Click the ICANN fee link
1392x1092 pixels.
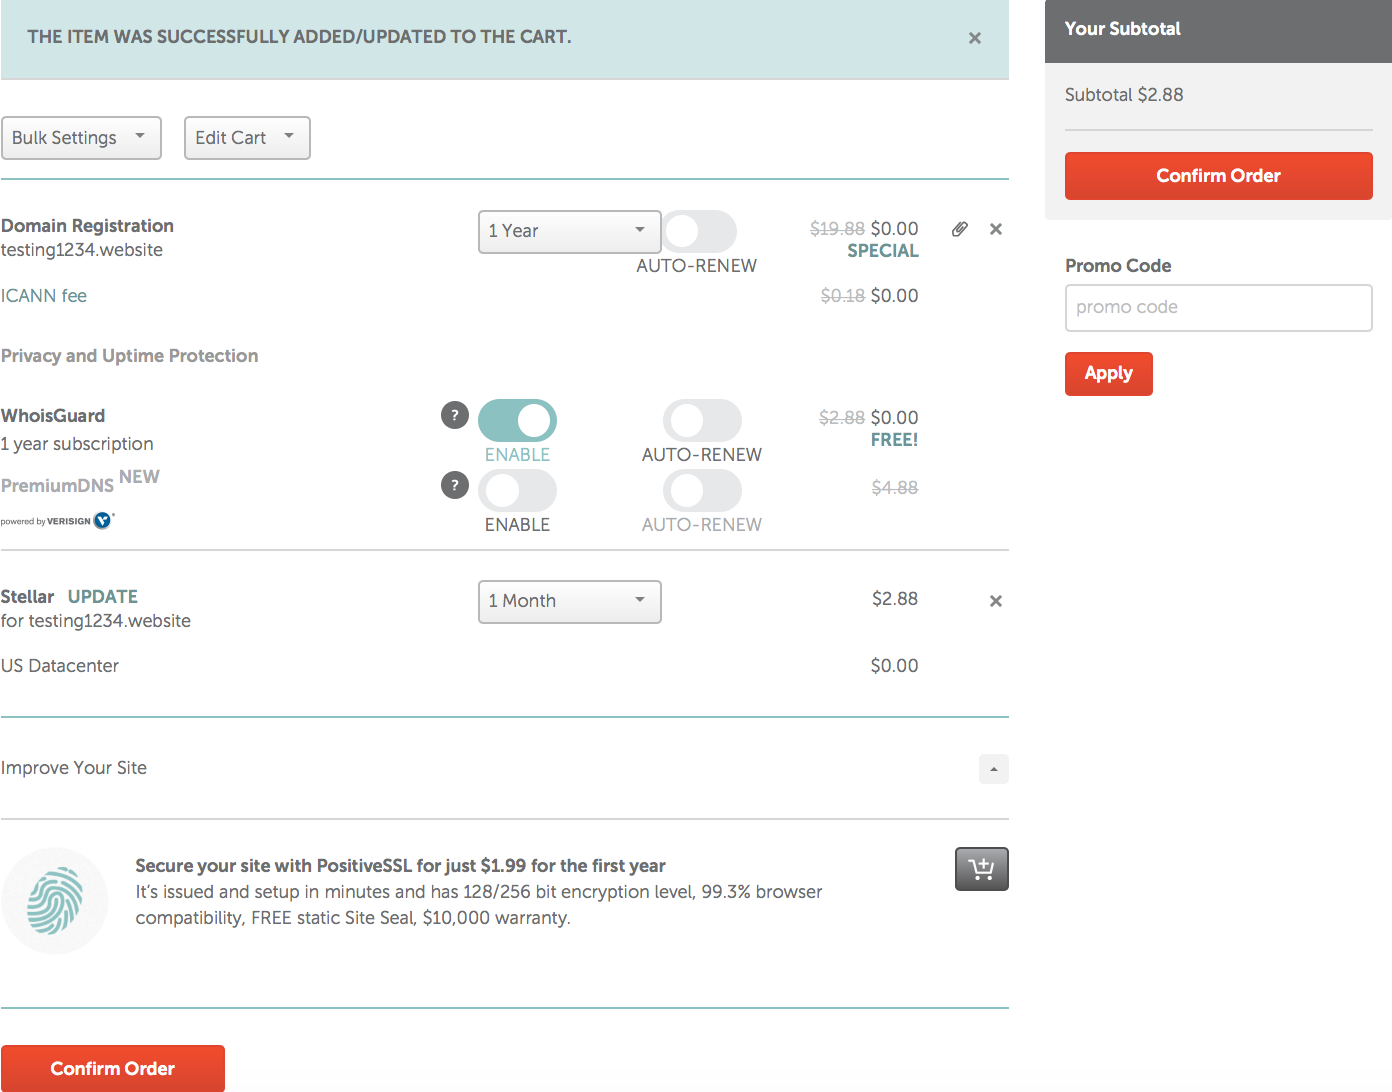coord(44,296)
